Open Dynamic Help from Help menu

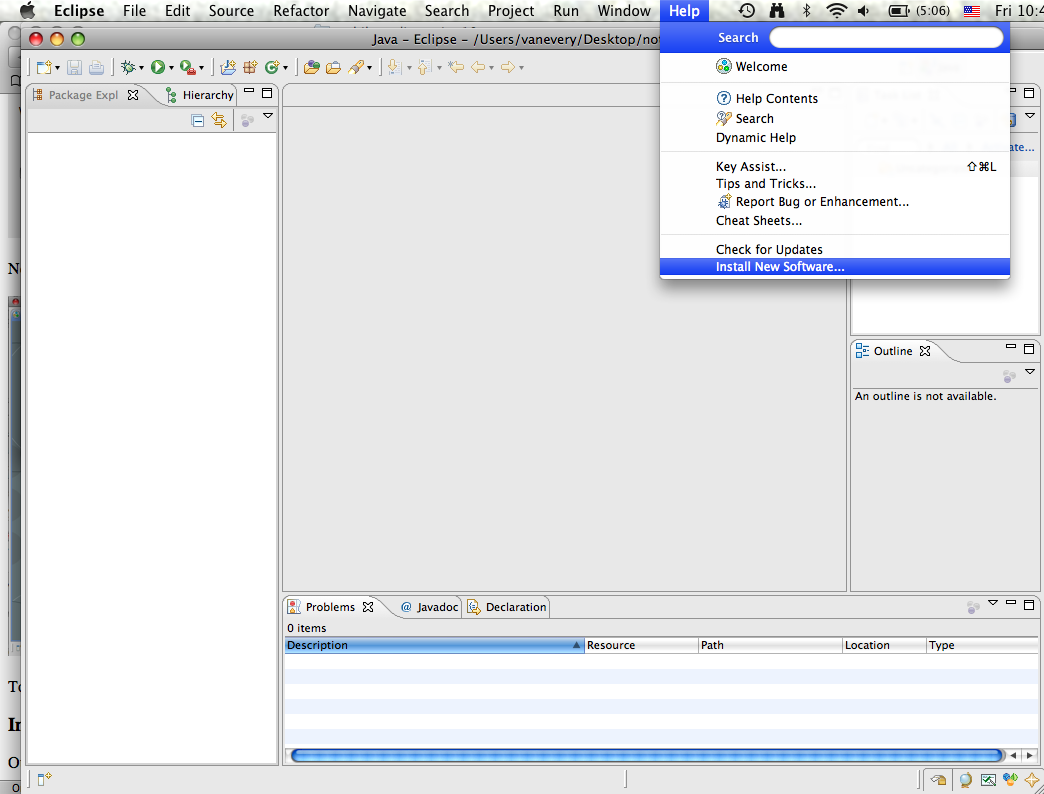point(835,138)
